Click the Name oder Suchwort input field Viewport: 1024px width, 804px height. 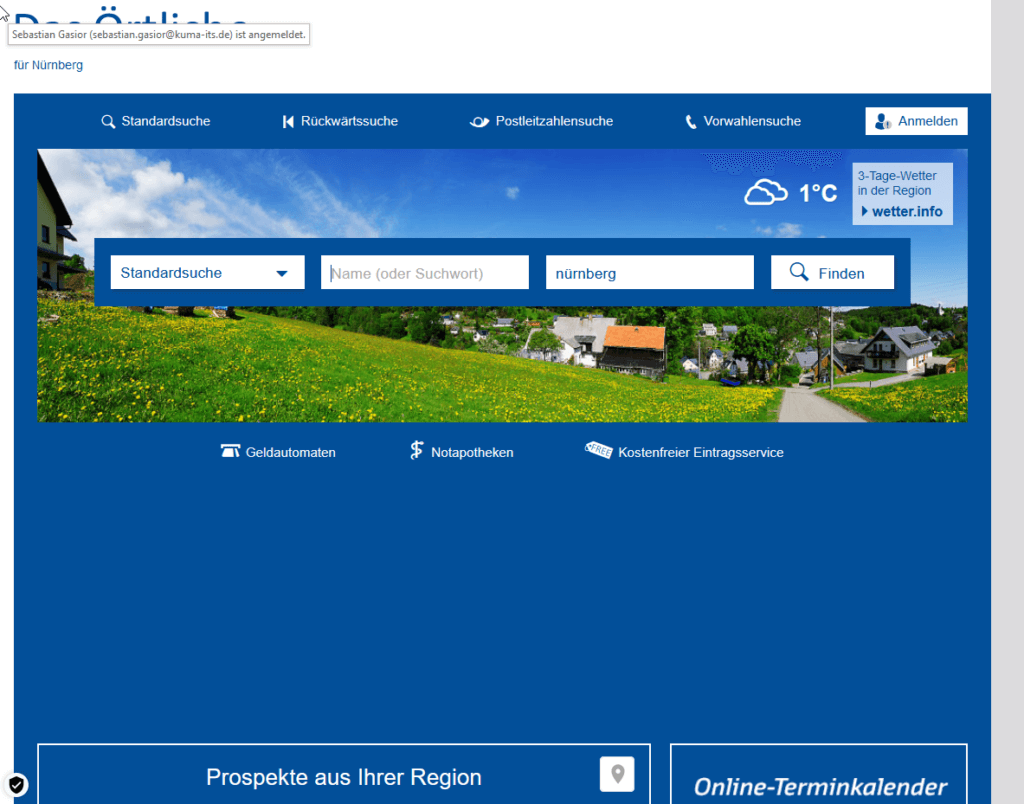(424, 273)
